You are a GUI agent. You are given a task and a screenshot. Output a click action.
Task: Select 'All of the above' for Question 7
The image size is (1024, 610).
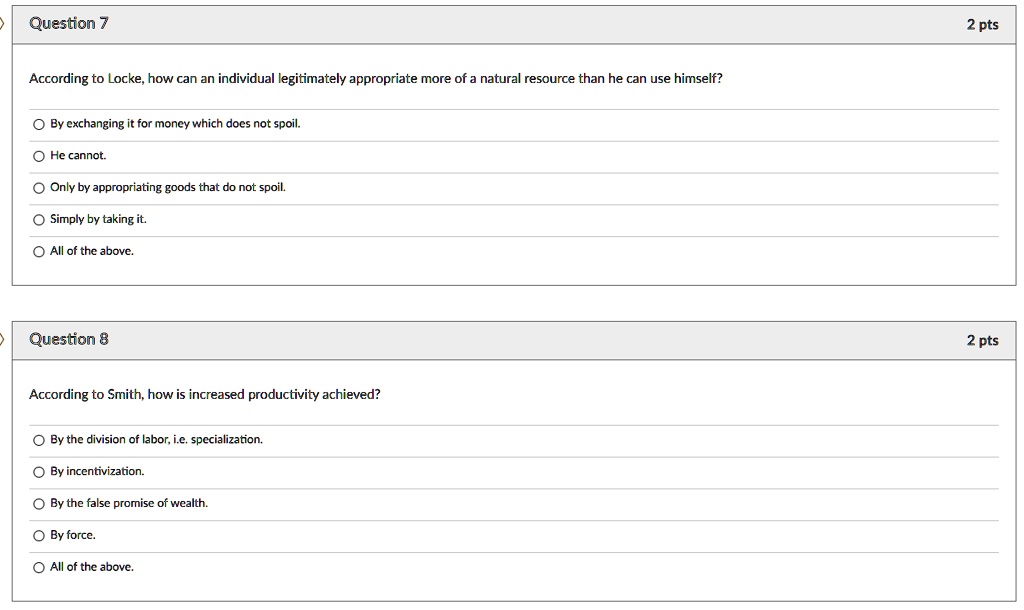[x=39, y=251]
